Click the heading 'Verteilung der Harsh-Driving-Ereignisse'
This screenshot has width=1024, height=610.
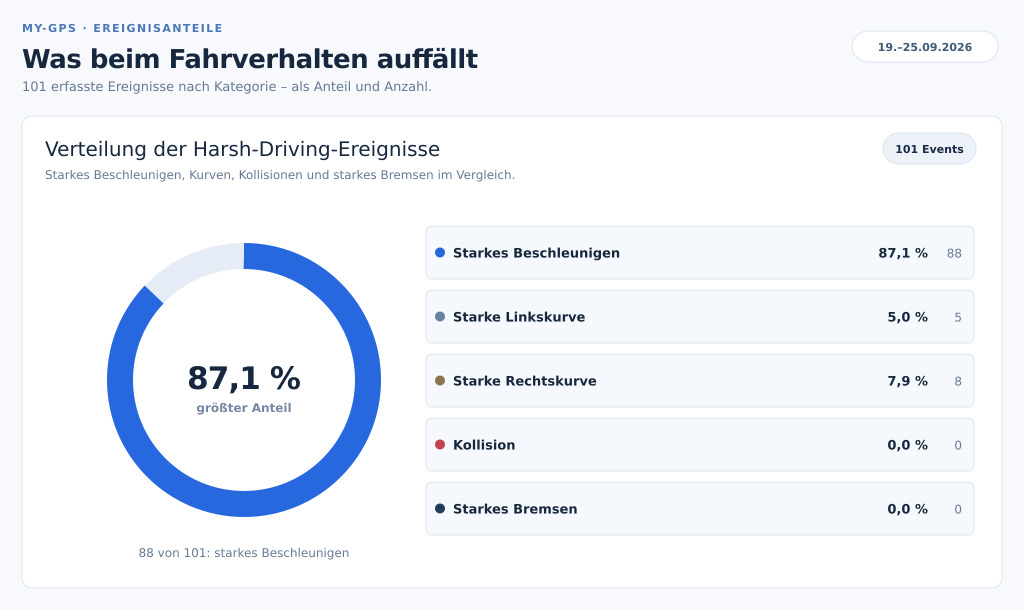242,150
